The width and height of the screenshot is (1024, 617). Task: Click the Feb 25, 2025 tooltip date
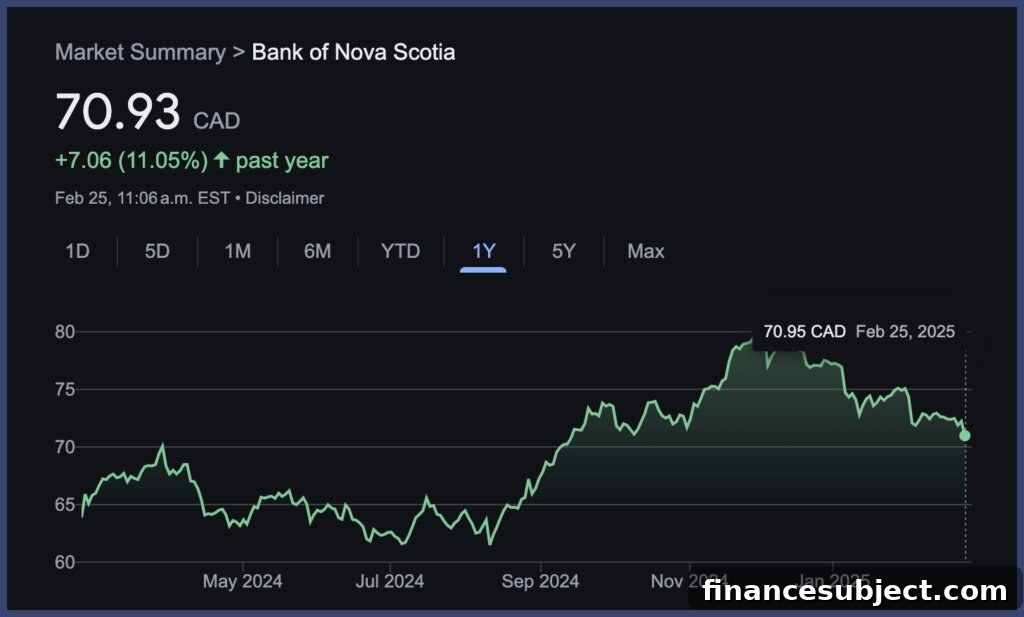(905, 332)
